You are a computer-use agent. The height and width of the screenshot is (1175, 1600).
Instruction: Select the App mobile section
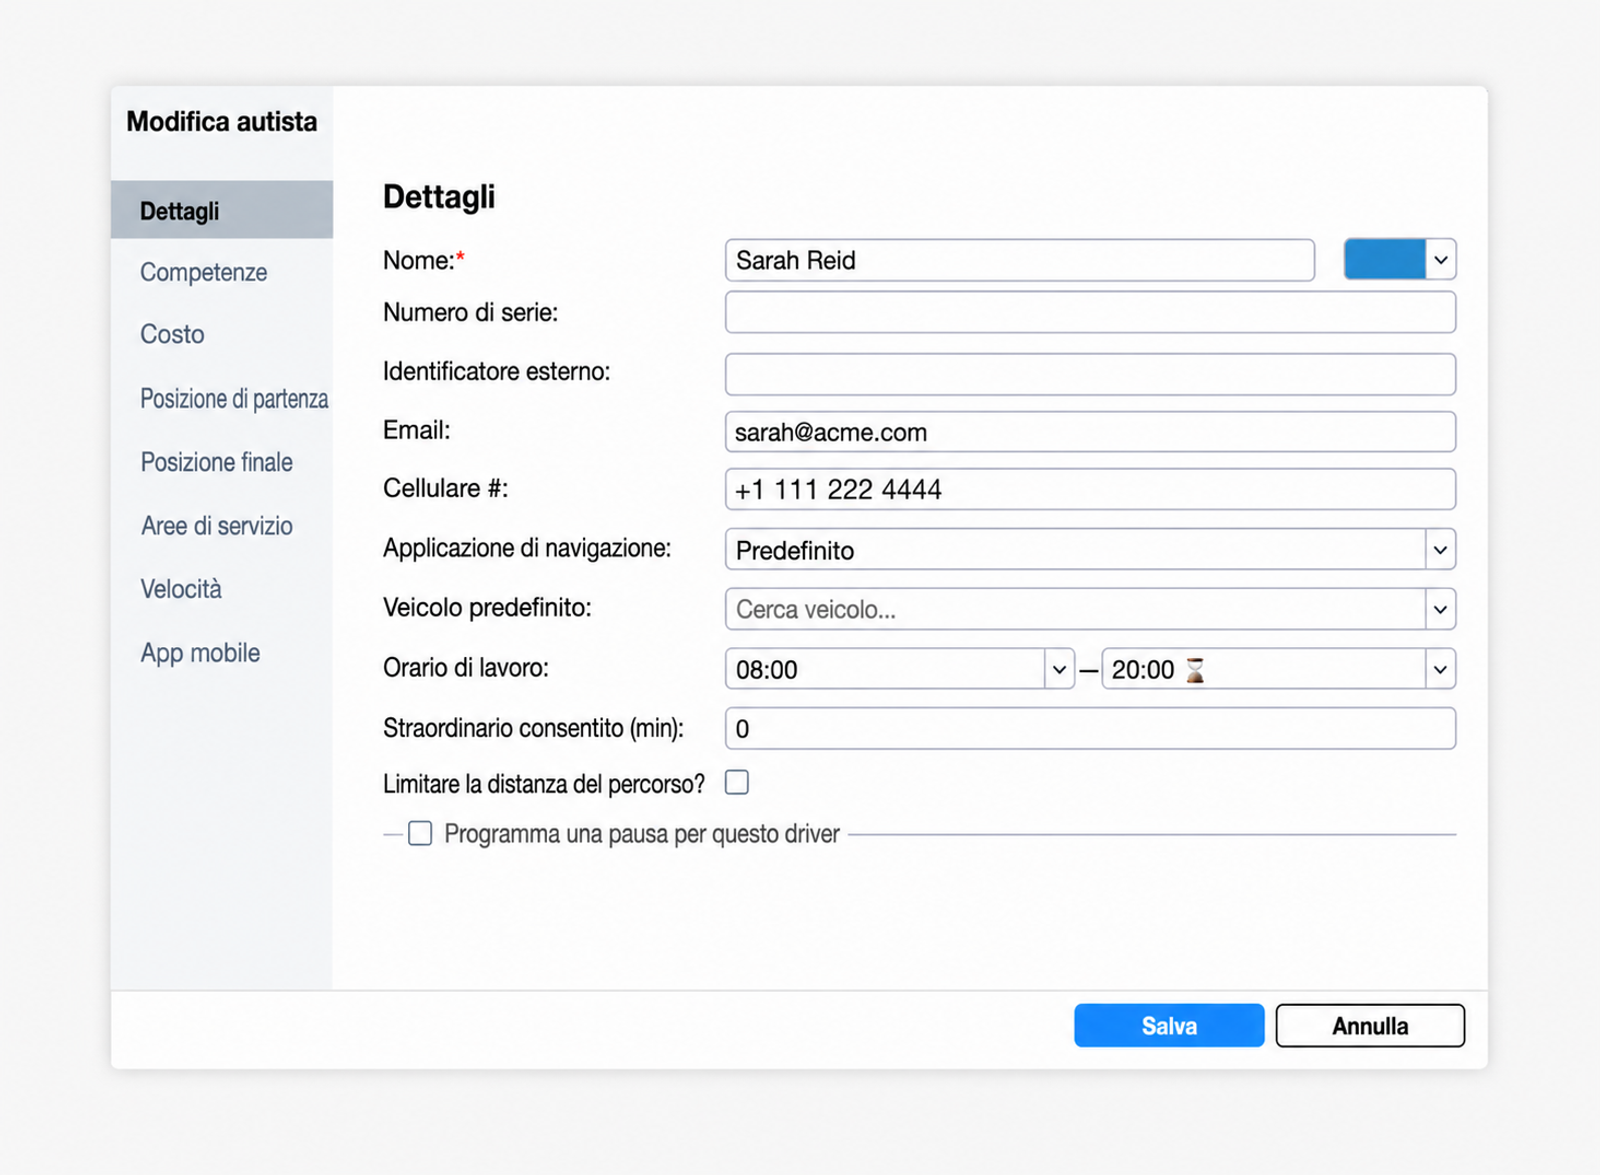(200, 653)
